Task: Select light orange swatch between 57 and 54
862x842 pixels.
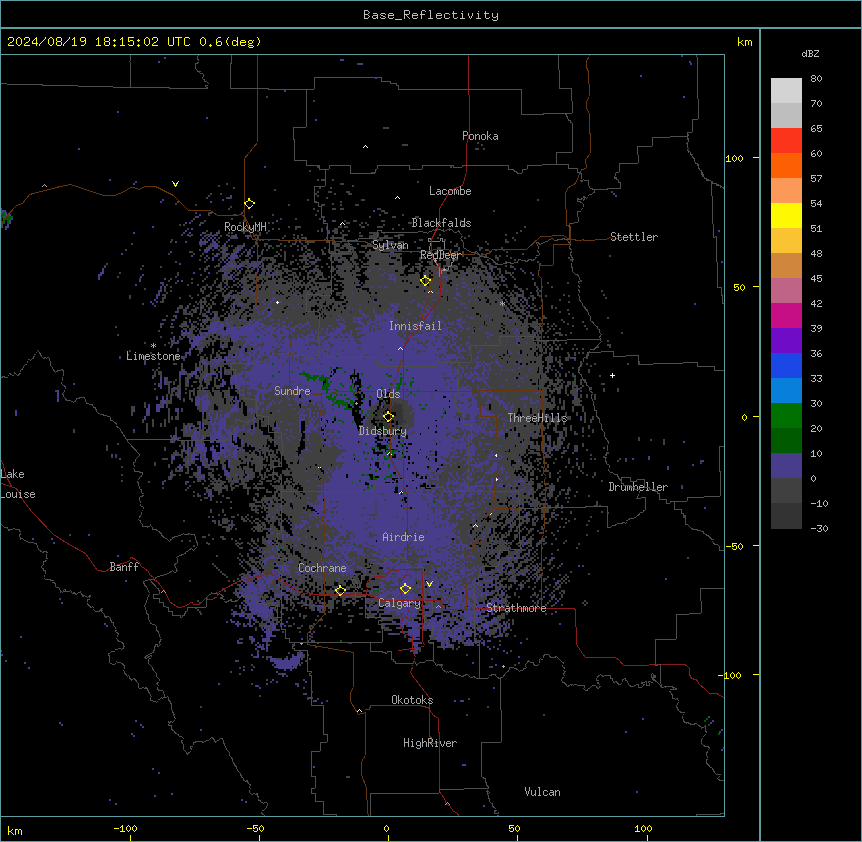Action: point(786,191)
